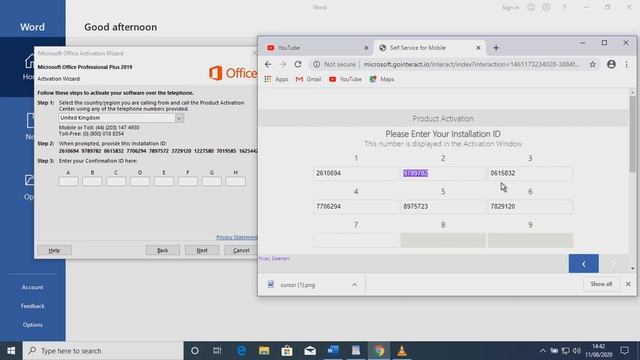This screenshot has width=640, height=360.
Task: Expand cursor (1).png download options chevron
Action: (x=354, y=284)
